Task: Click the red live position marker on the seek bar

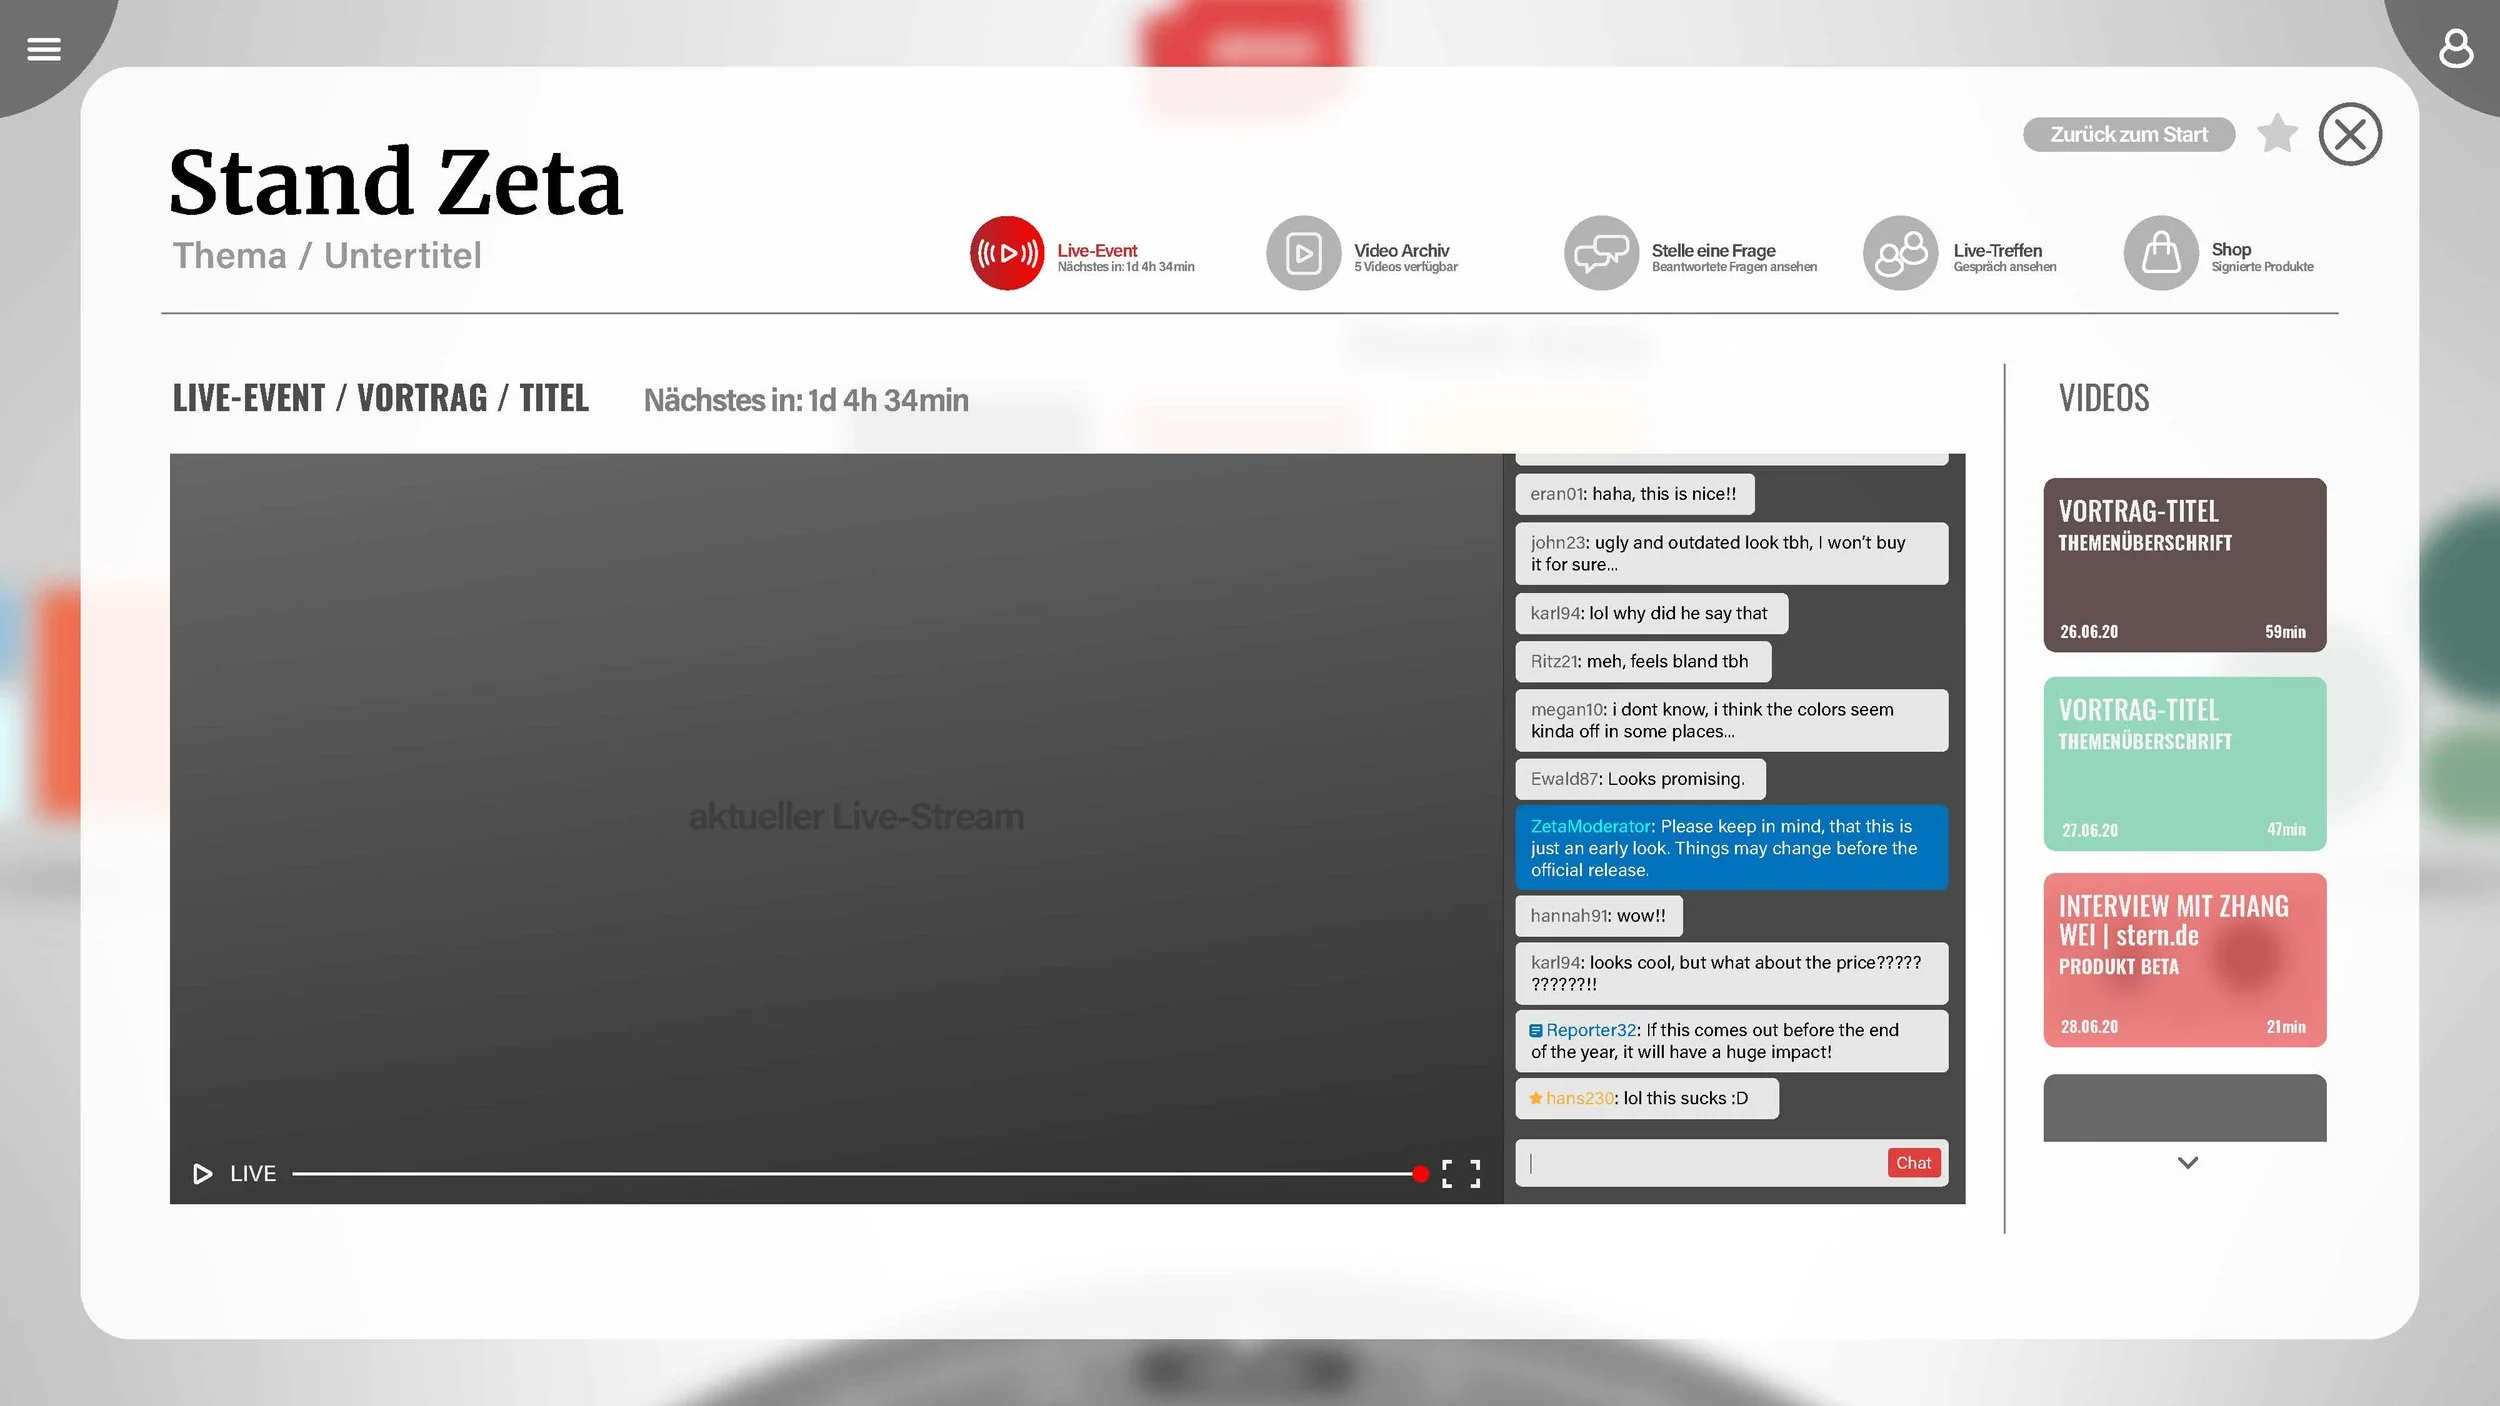Action: [1420, 1174]
